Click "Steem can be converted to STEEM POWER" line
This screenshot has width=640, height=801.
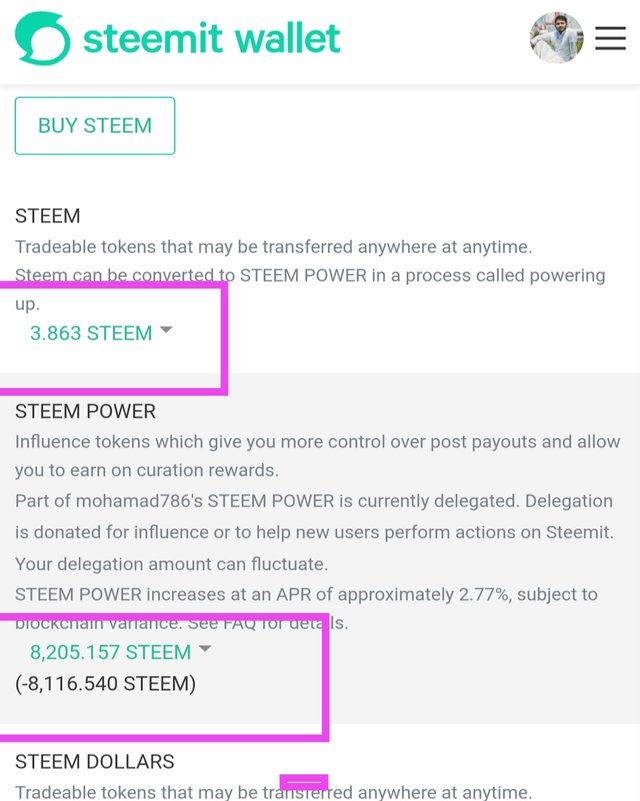pos(310,276)
